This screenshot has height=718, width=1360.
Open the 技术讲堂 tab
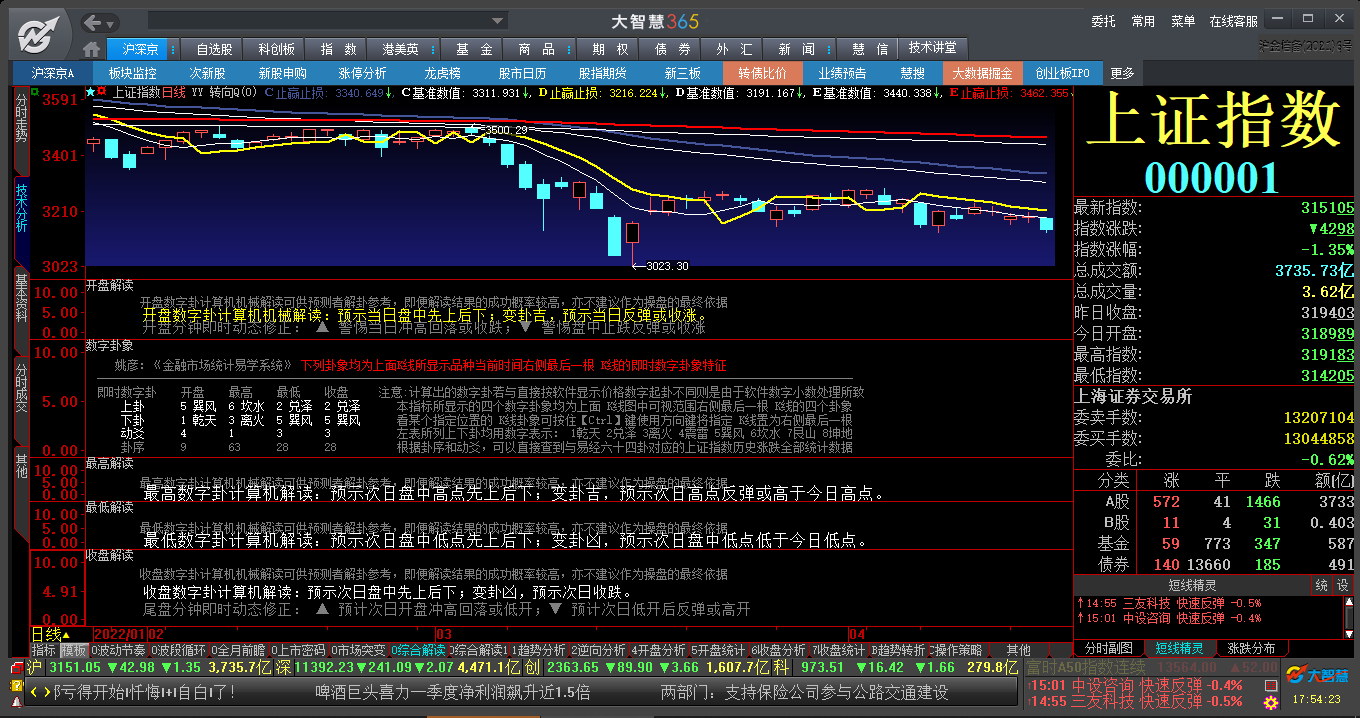(x=933, y=48)
